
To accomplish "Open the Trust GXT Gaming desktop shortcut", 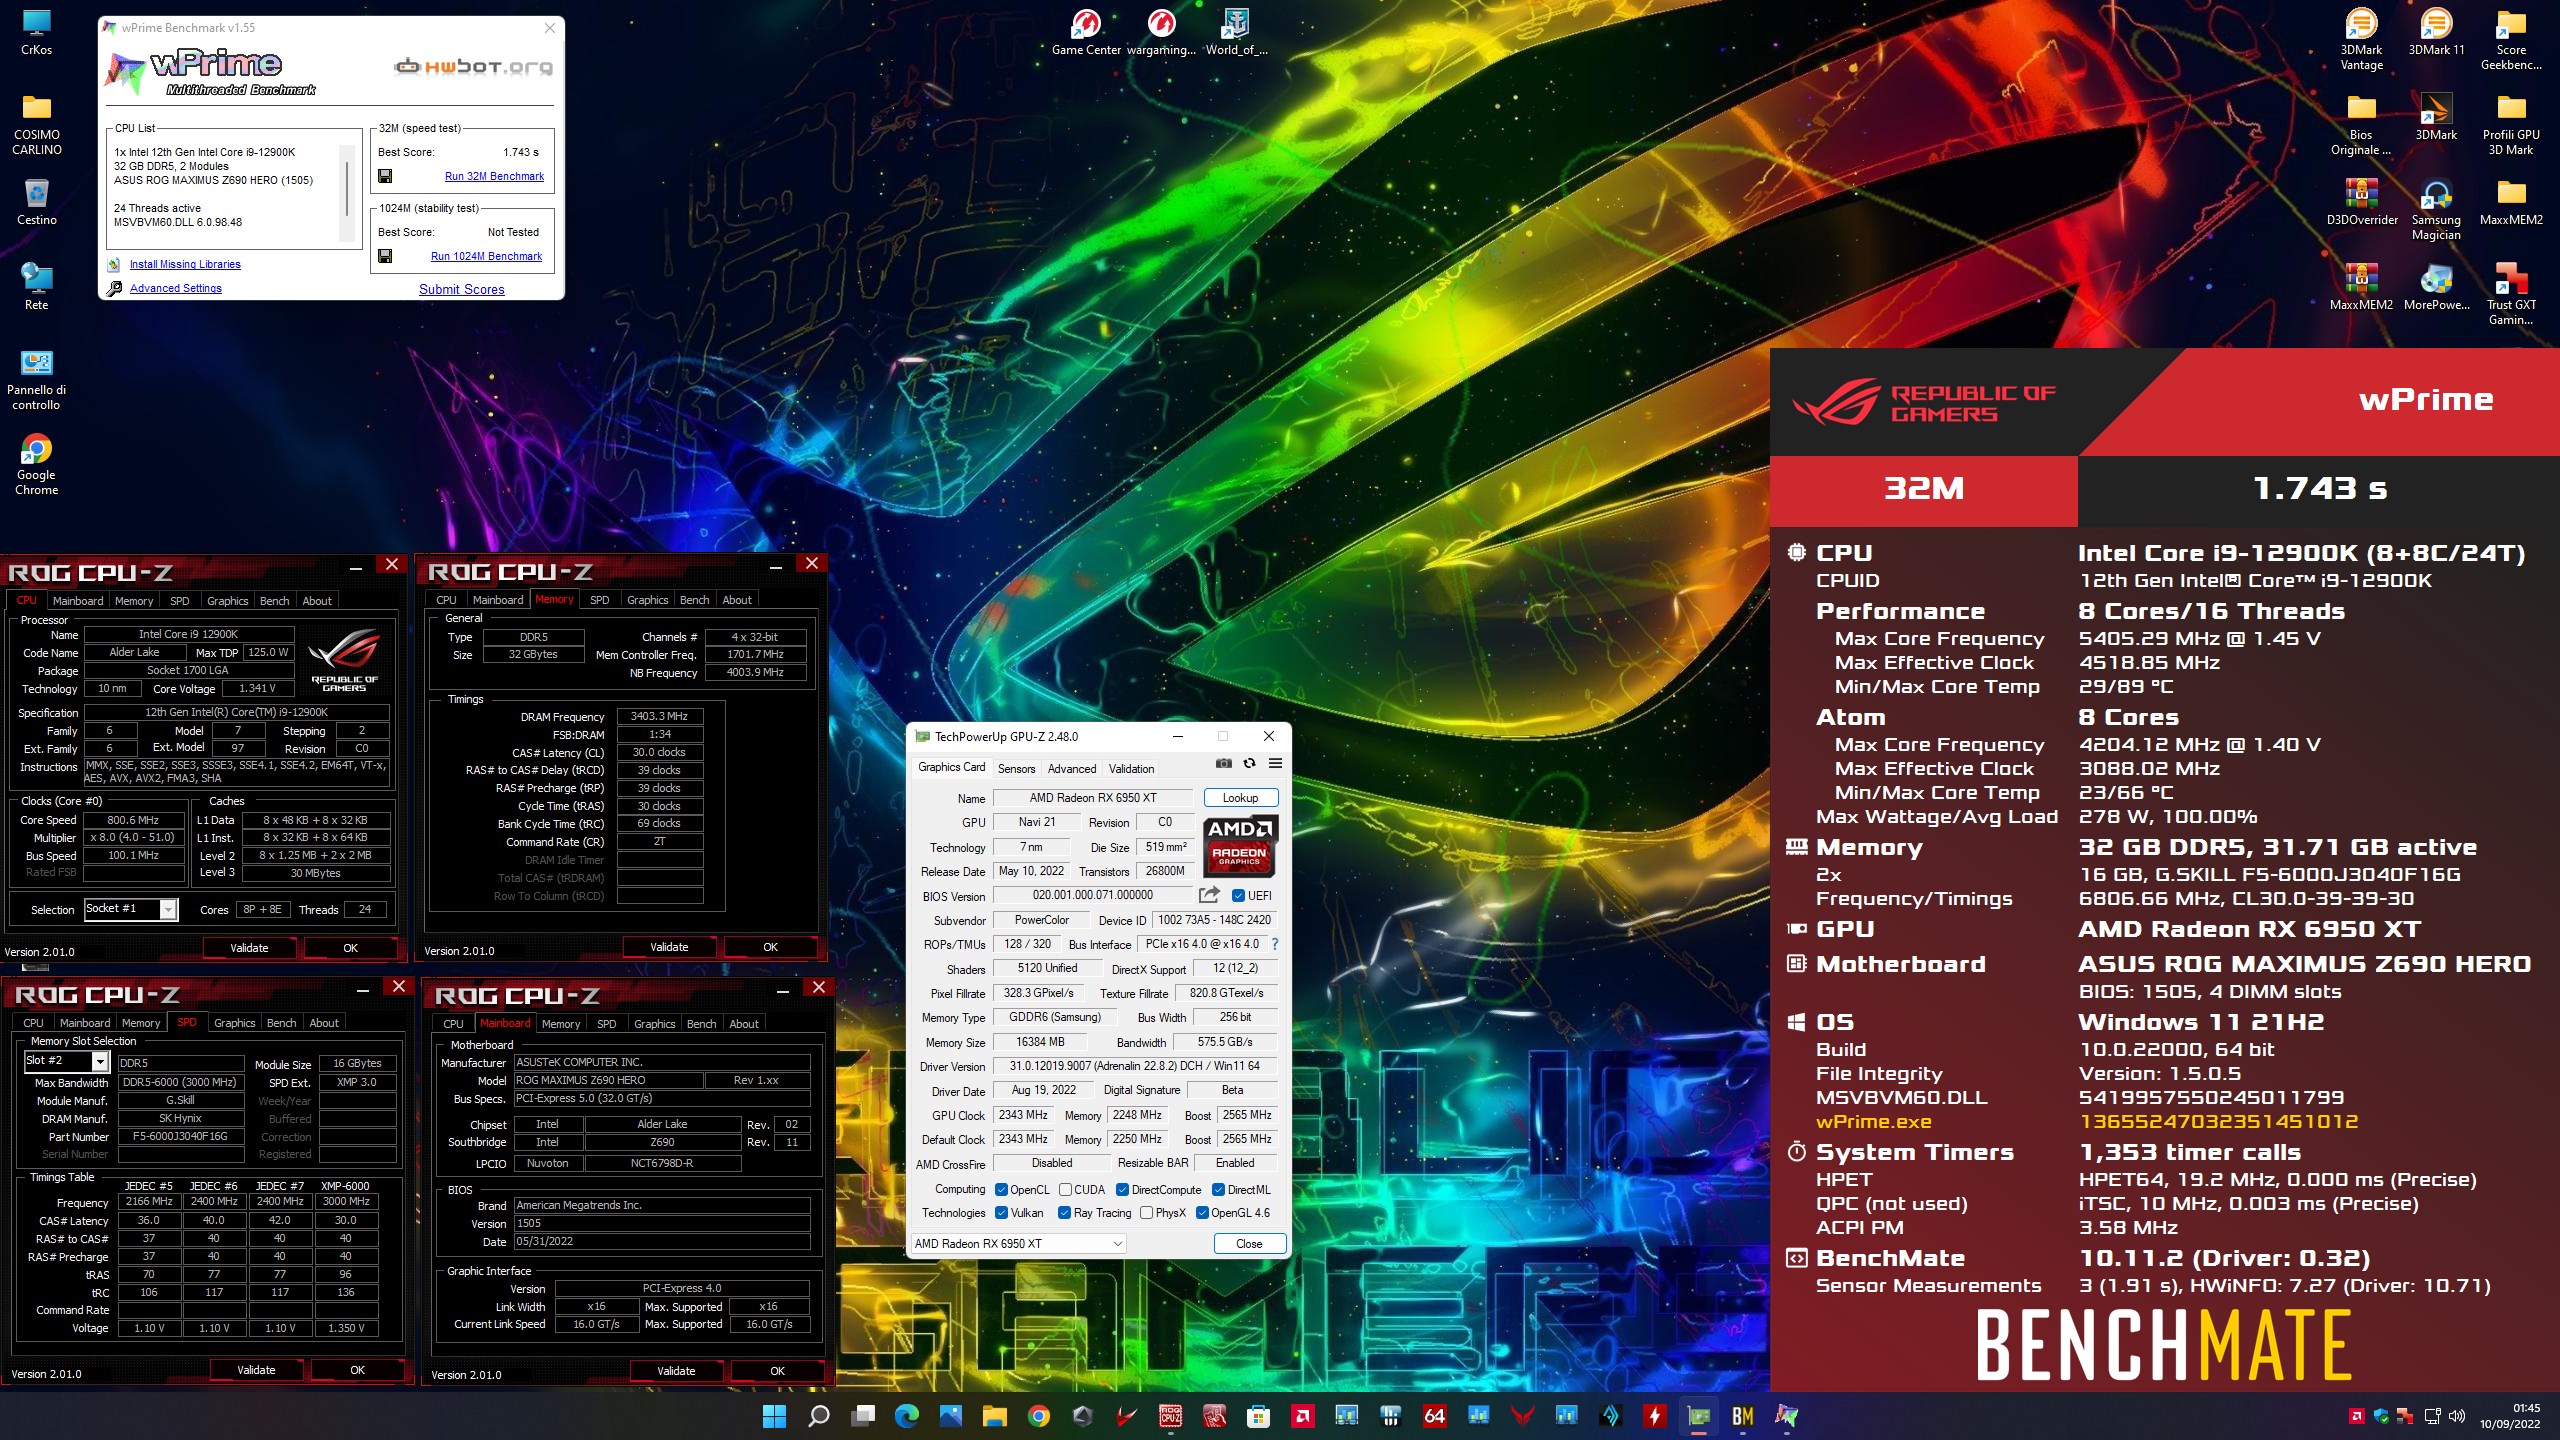I will (x=2511, y=295).
